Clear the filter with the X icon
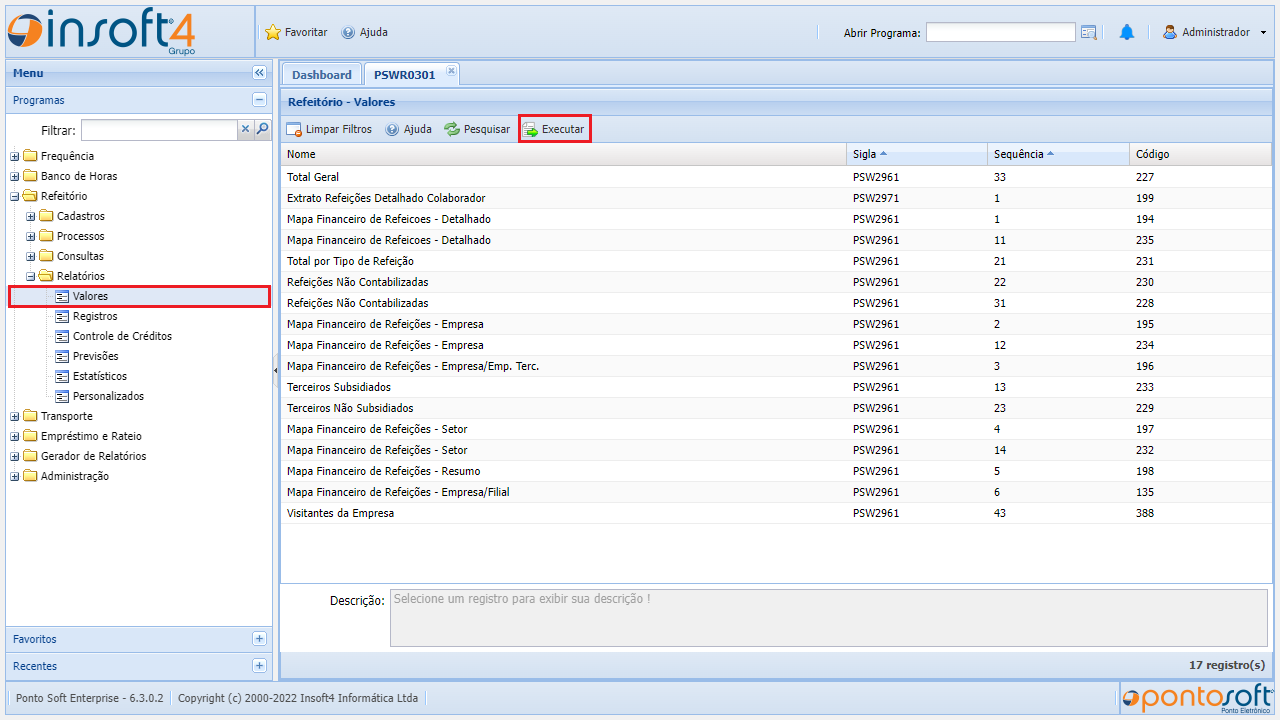 tap(245, 129)
